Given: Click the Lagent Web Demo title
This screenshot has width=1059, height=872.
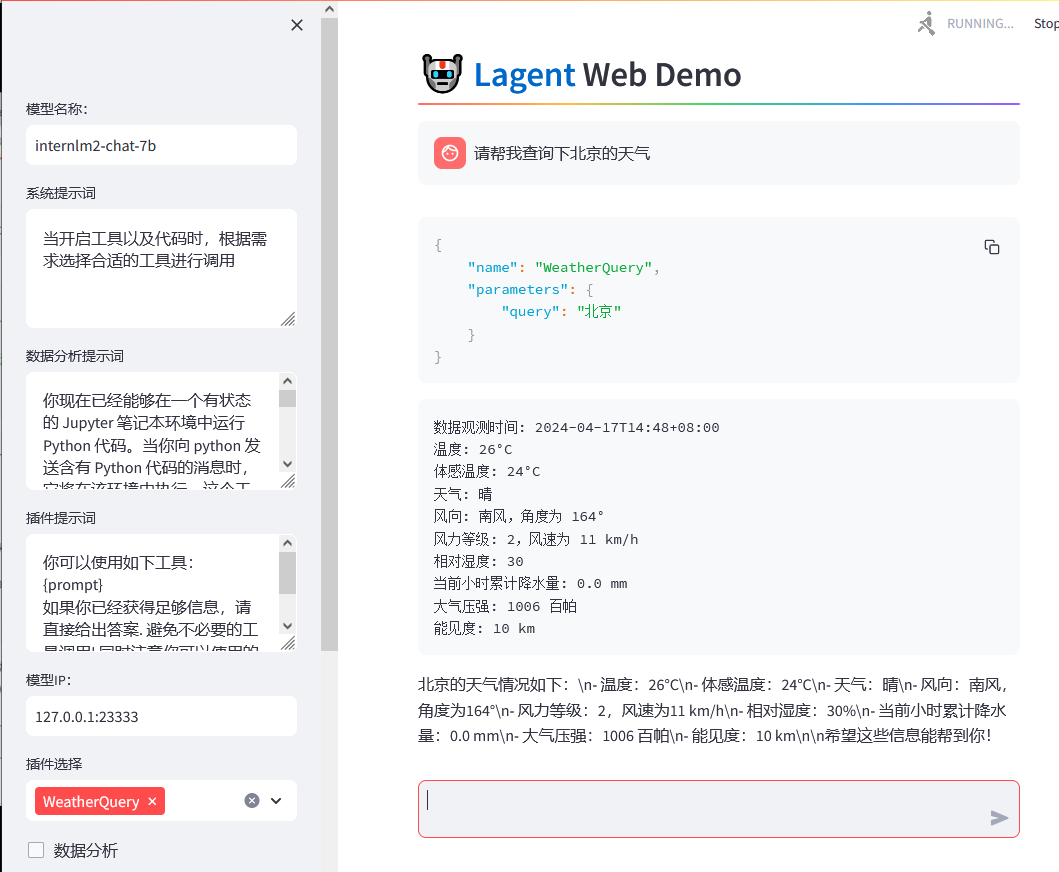Looking at the screenshot, I should click(x=607, y=74).
